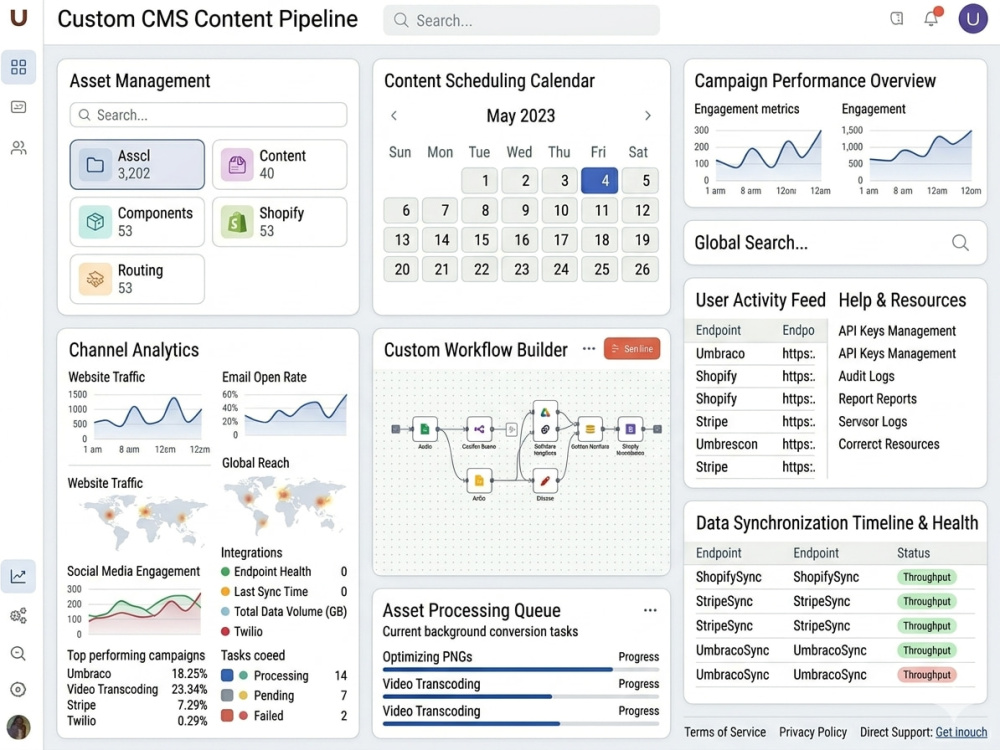Open Asset Processing Queue options menu
Screen dimensions: 1000x750
coord(650,610)
